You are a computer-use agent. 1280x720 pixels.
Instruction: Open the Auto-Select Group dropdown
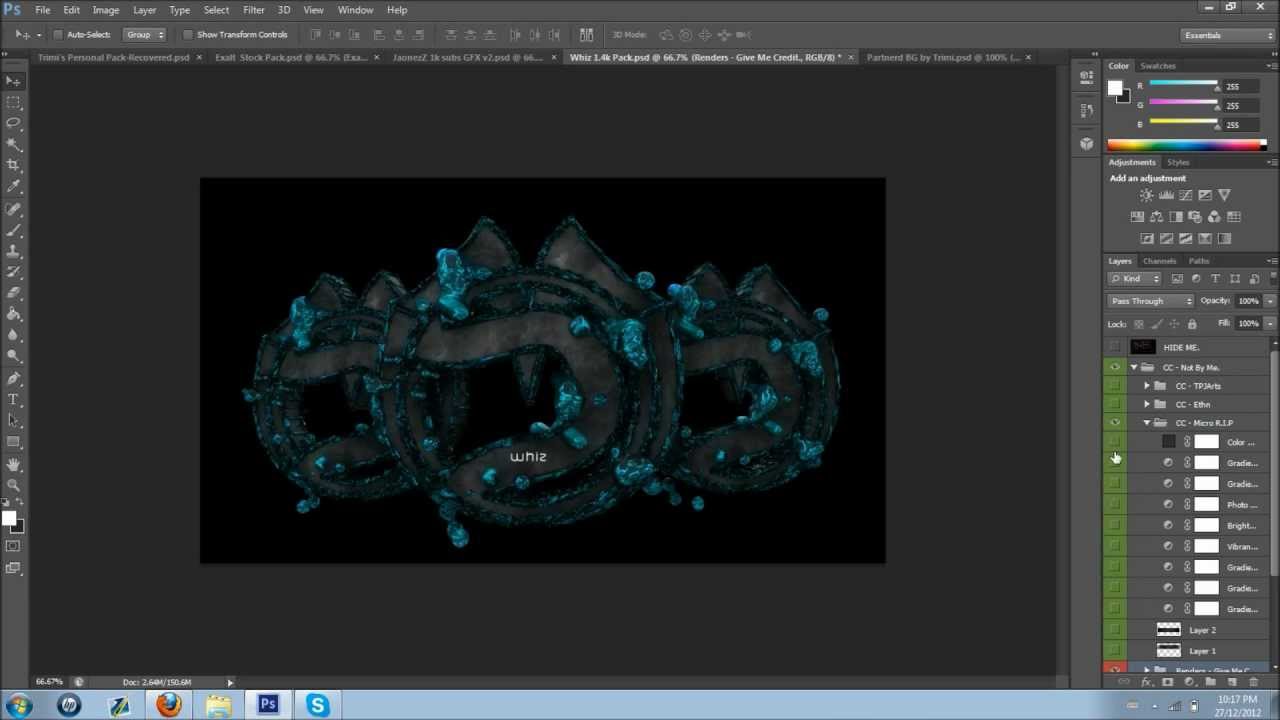click(x=146, y=35)
